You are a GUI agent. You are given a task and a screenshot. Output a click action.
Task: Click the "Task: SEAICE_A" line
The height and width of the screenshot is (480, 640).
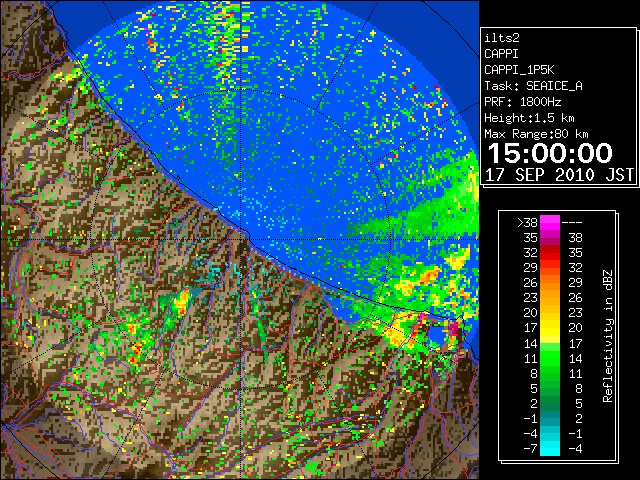point(533,86)
